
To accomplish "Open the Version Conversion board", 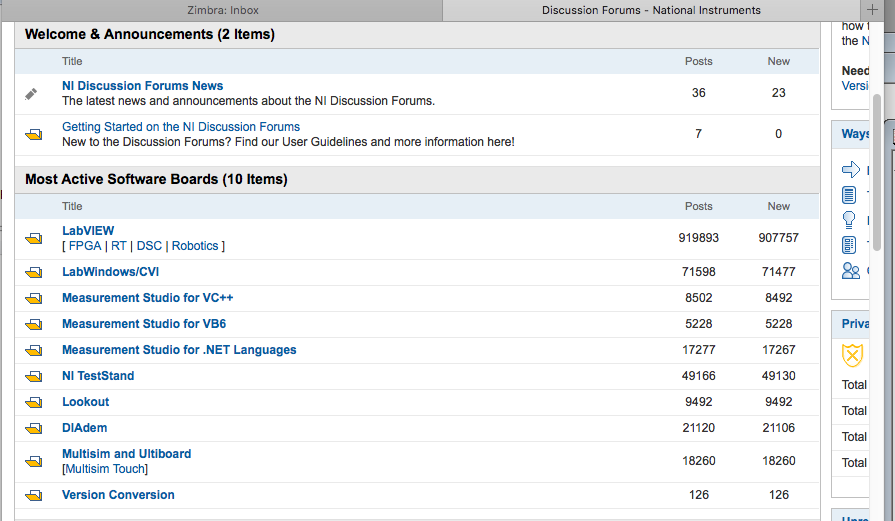I will pyautogui.click(x=118, y=495).
